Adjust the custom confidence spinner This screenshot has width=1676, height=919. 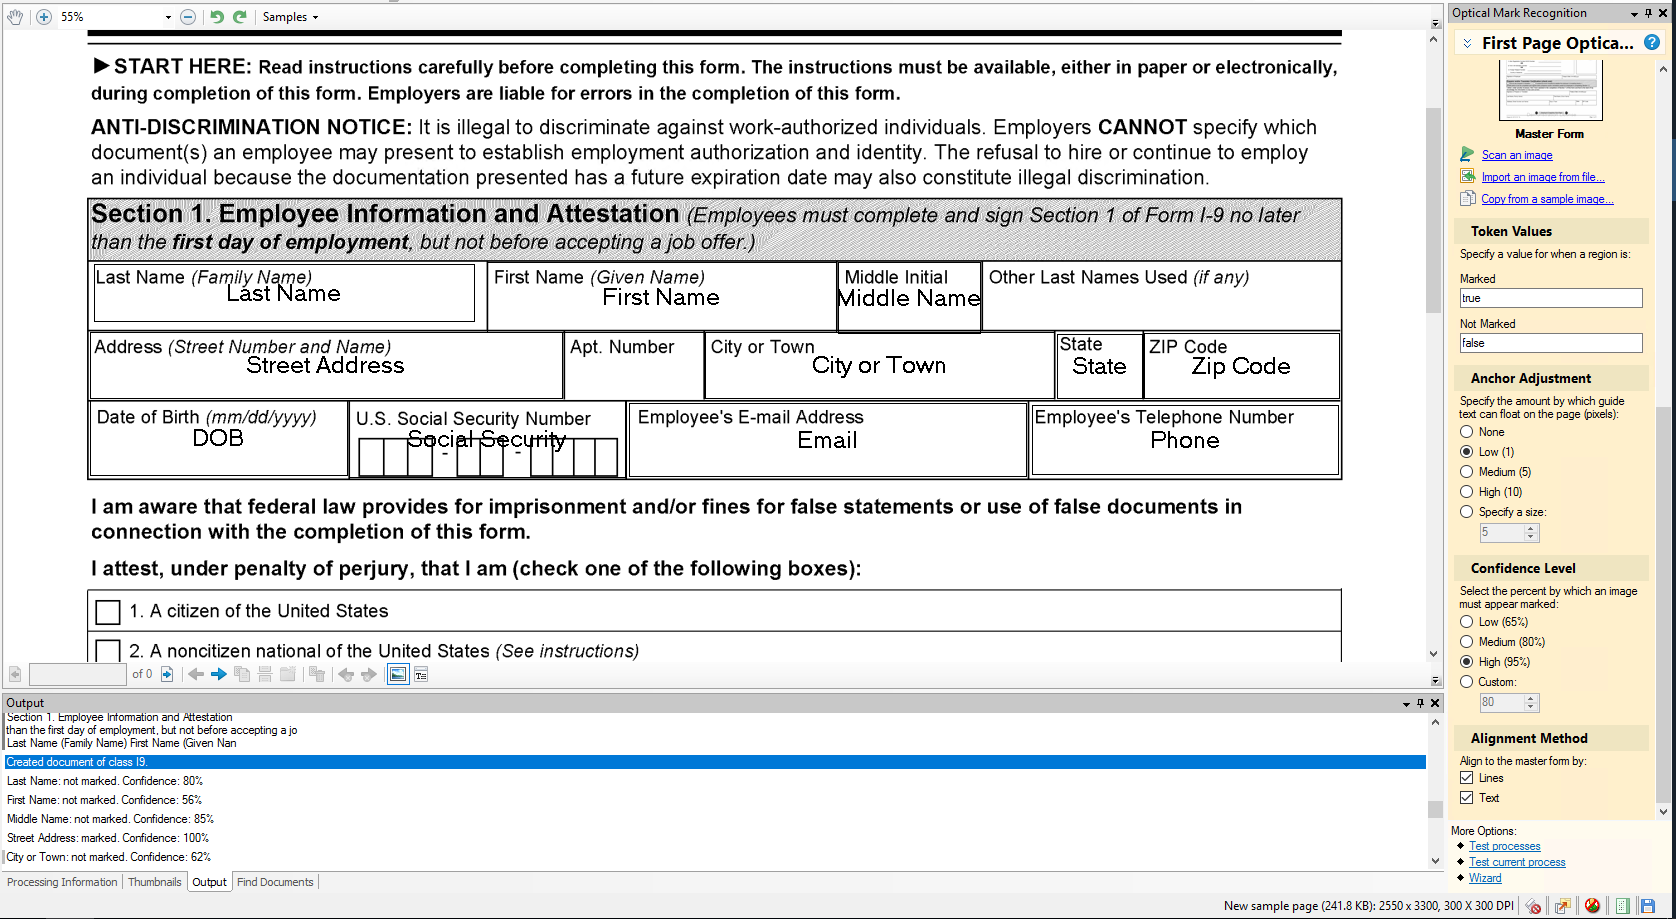point(1531,703)
